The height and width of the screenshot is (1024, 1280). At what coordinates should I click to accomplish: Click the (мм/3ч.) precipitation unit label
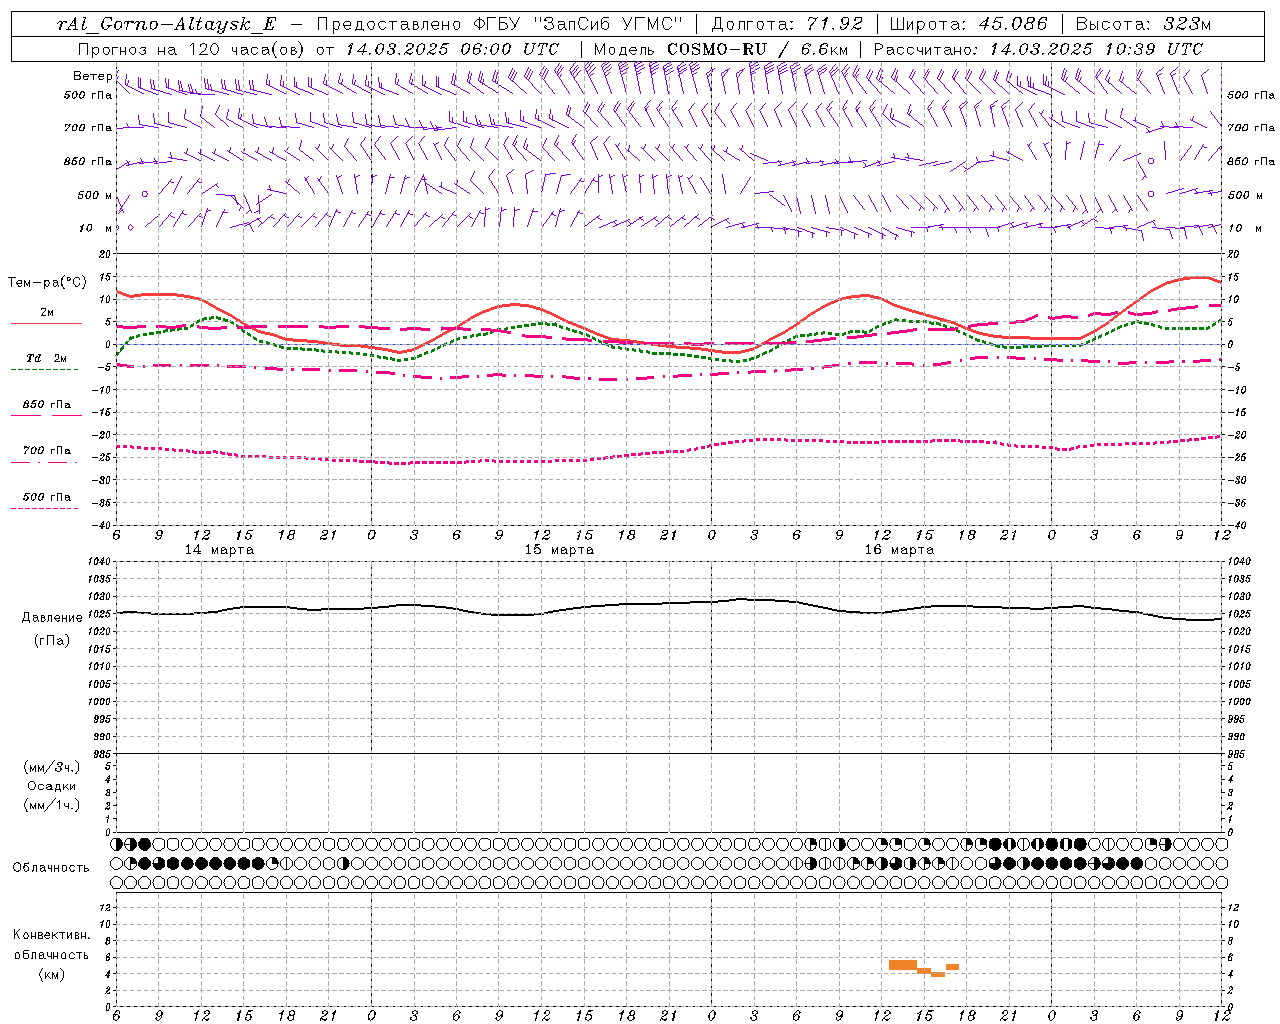52,767
